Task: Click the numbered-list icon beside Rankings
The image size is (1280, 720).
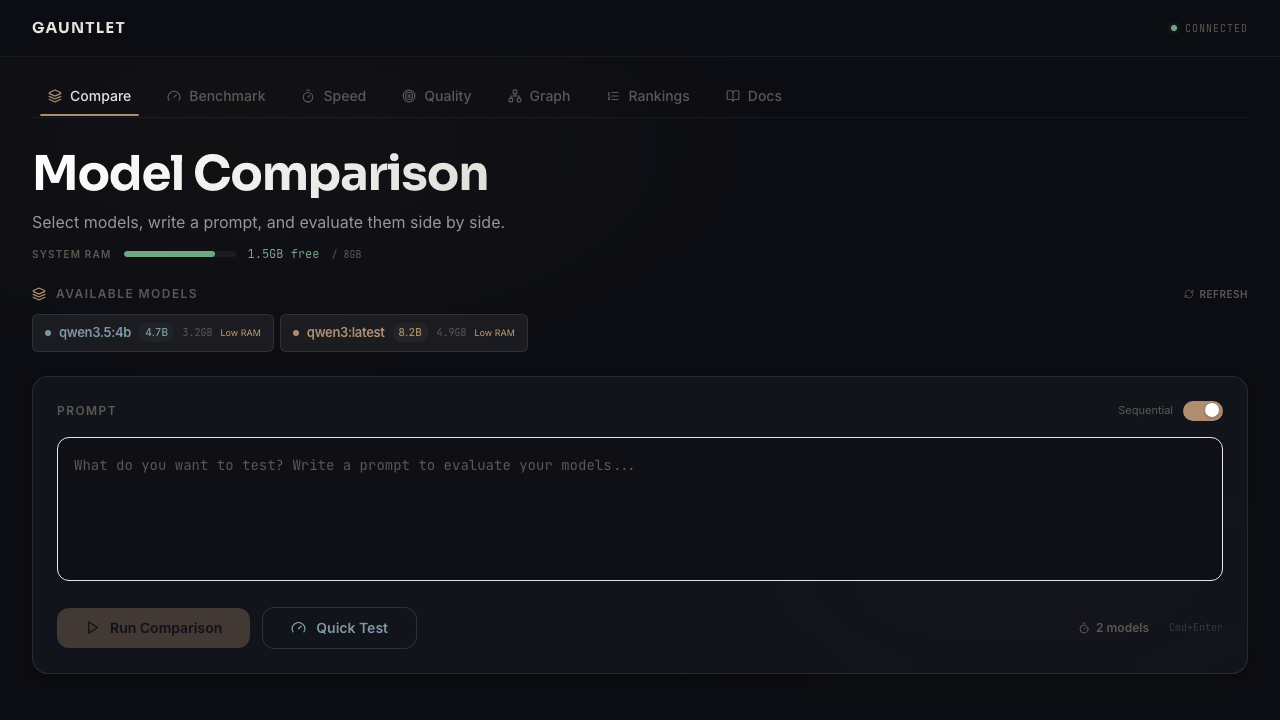Action: 613,96
